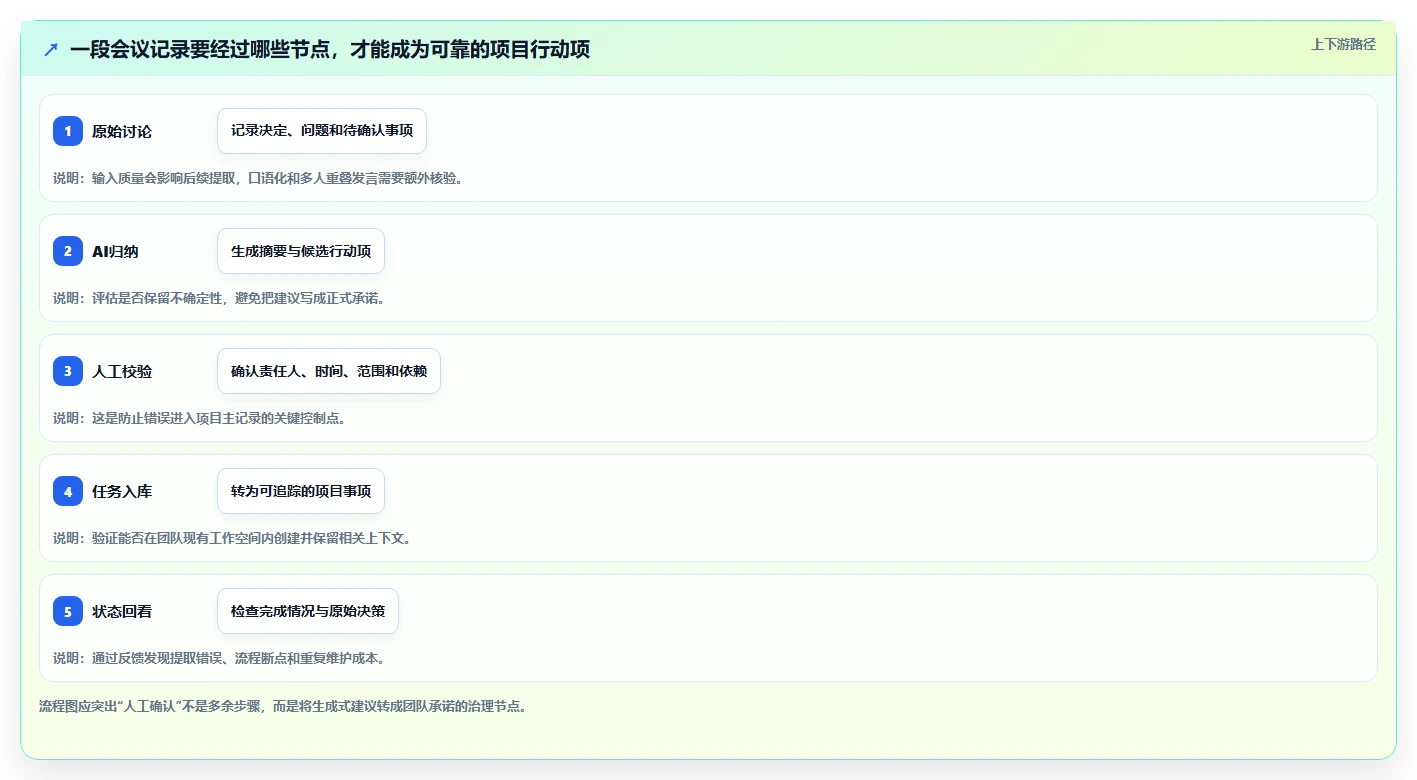Click the step 4 number badge
This screenshot has height=780, width=1417.
[x=68, y=491]
